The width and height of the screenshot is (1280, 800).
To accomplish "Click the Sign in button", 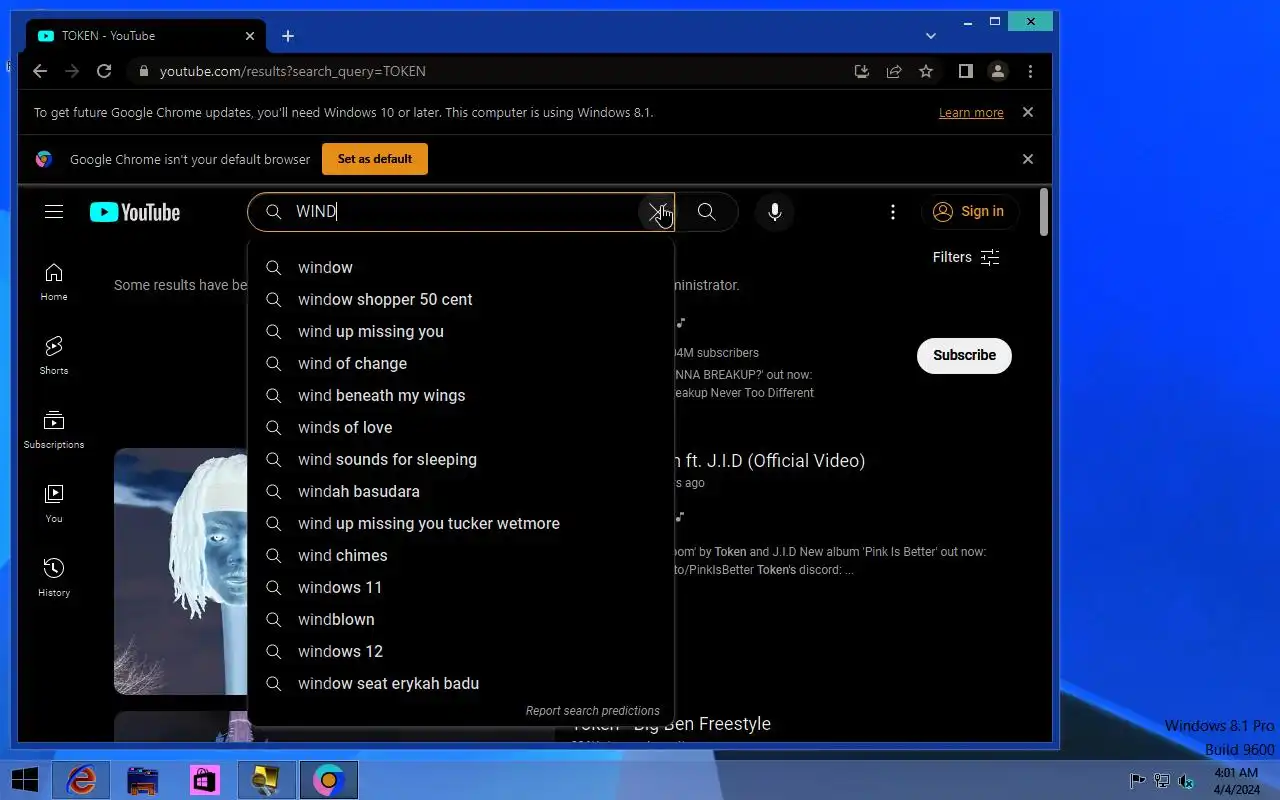I will point(969,211).
